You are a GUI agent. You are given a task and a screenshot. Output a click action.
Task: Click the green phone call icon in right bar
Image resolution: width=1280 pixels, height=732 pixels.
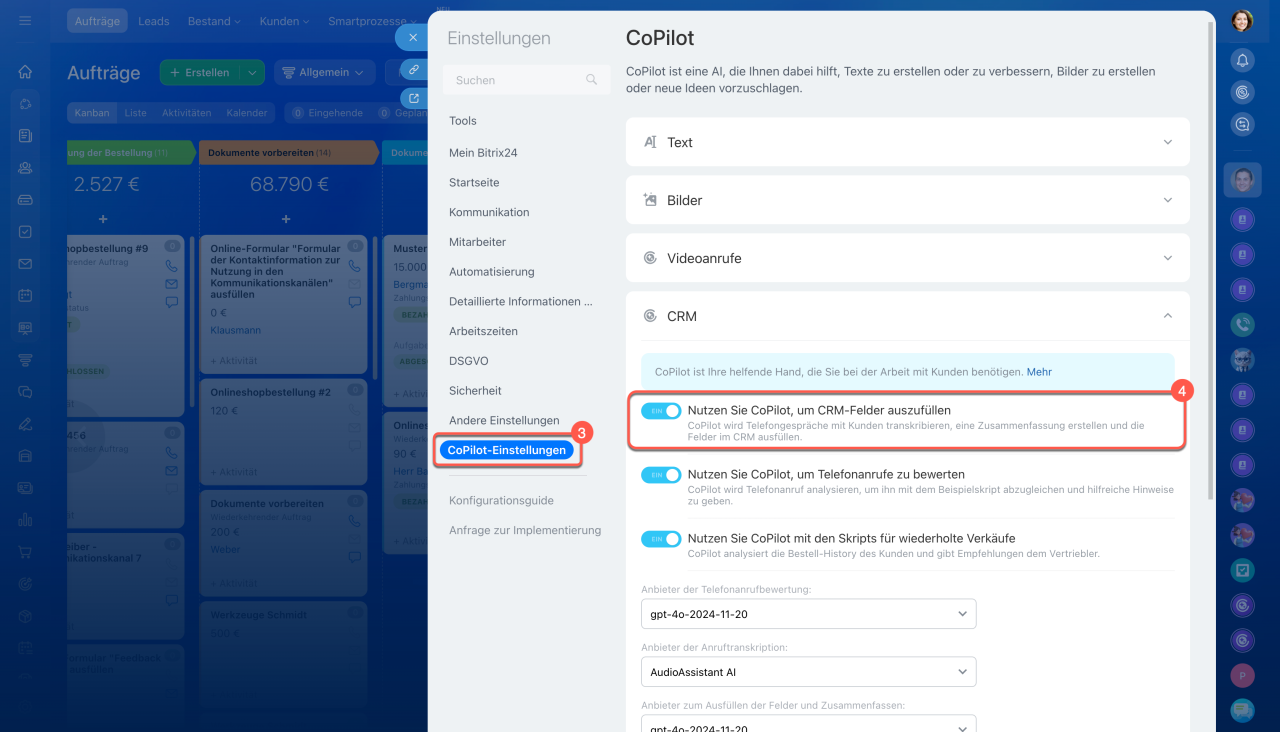coord(1242,324)
